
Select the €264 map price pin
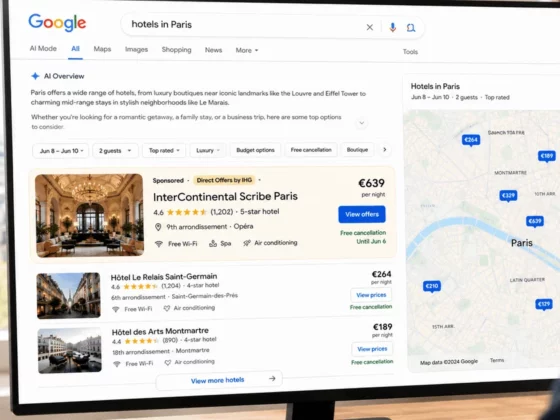(x=471, y=140)
